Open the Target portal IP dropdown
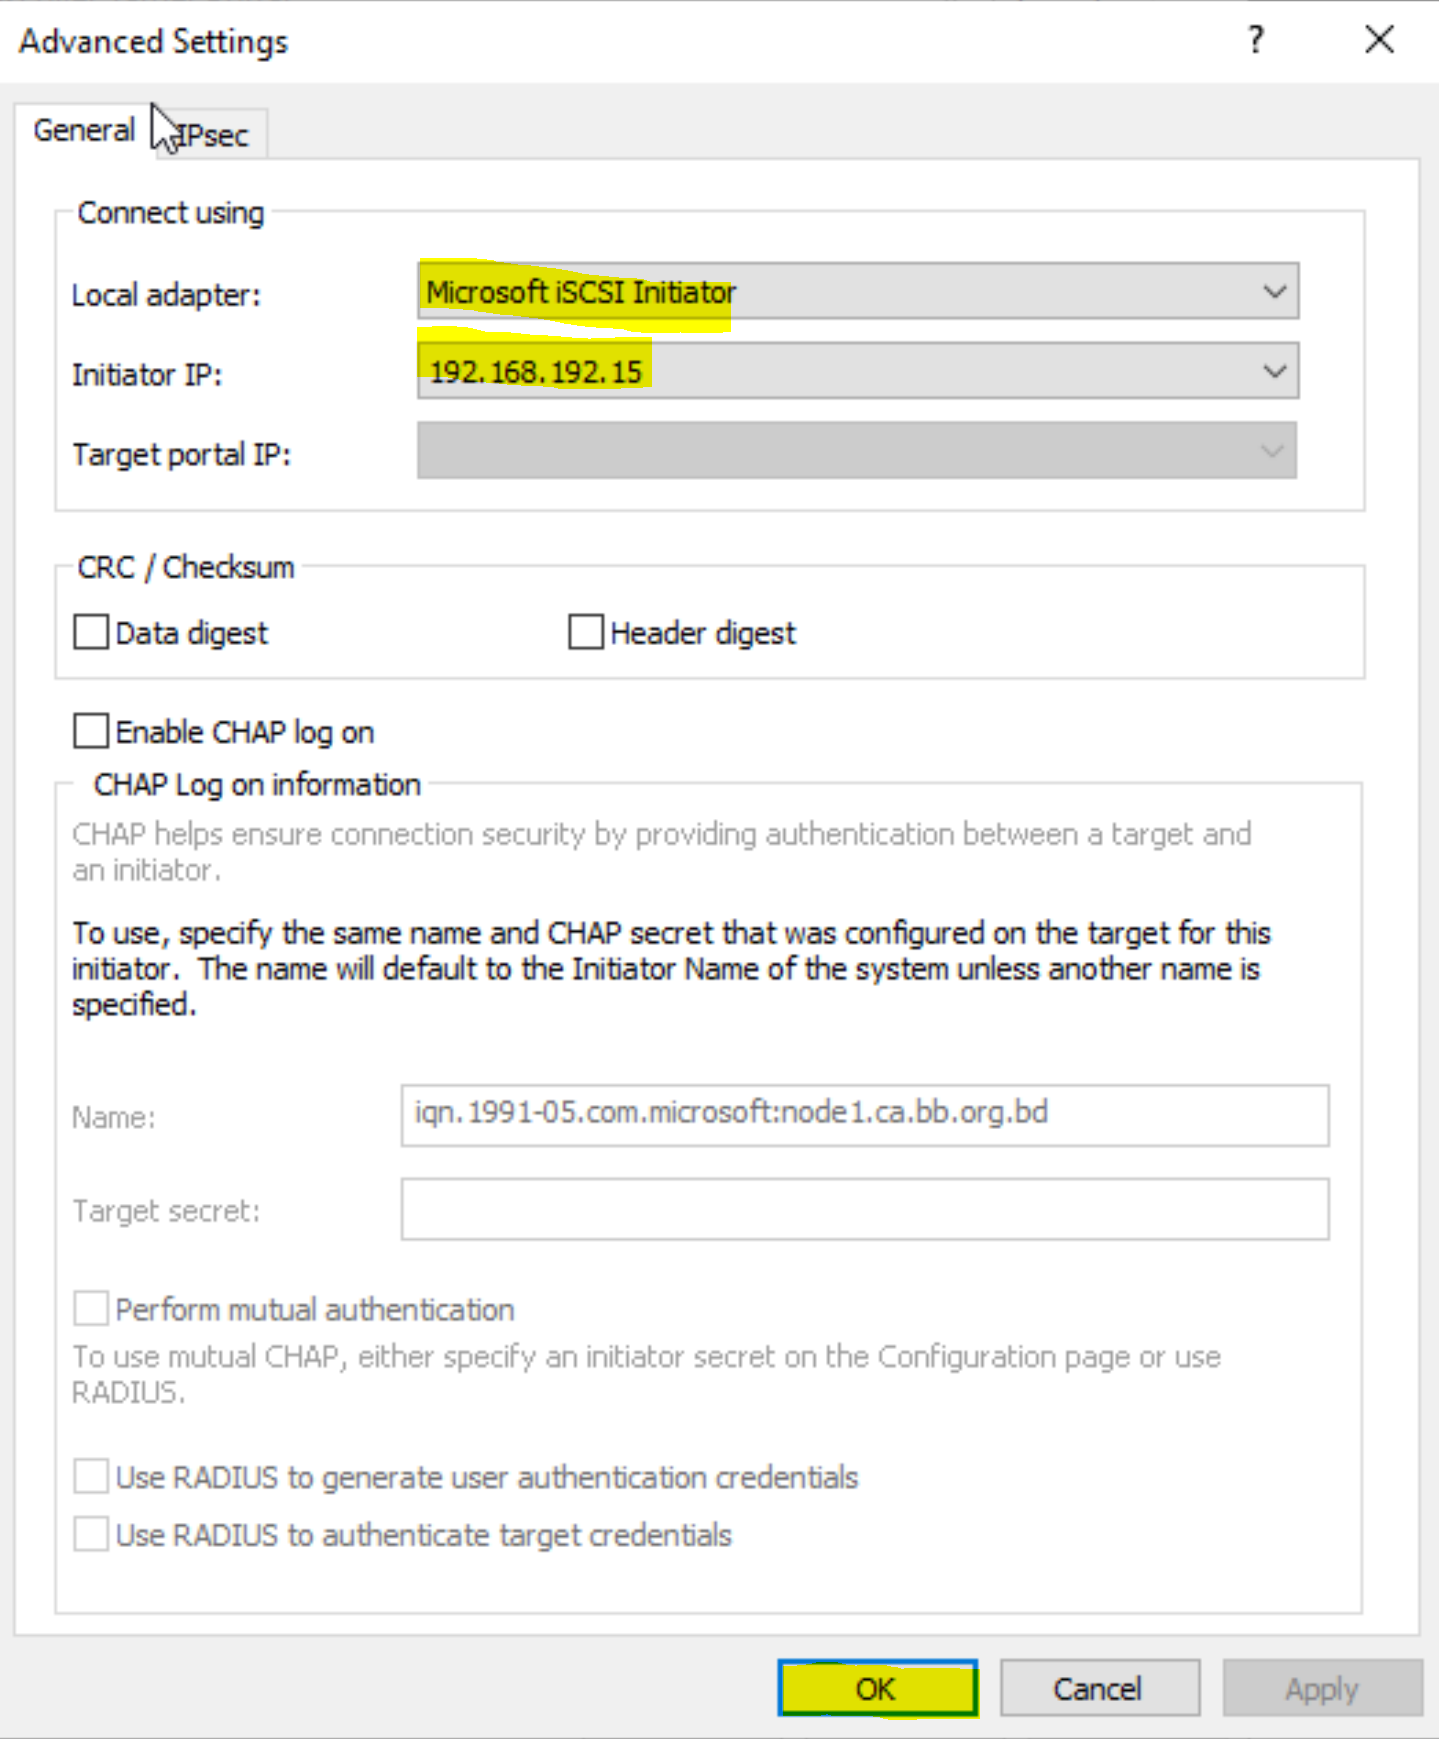 pos(857,451)
